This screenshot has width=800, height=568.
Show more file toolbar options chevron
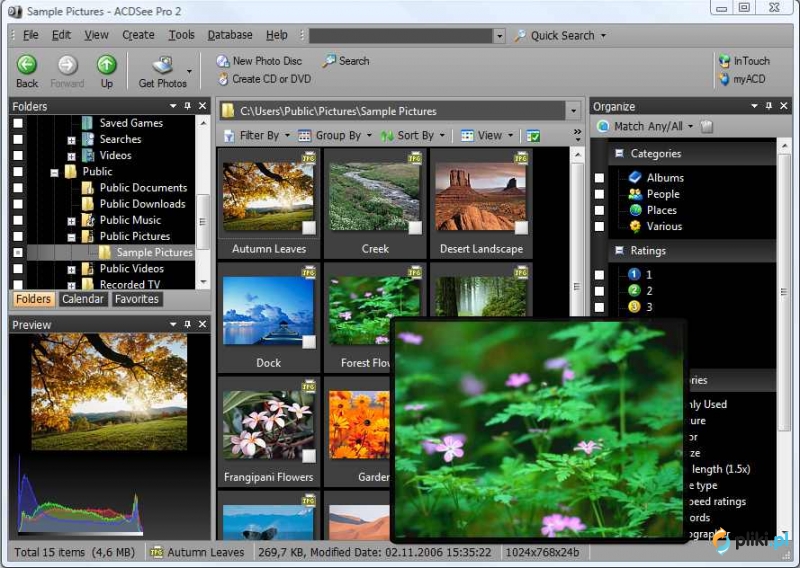point(577,135)
